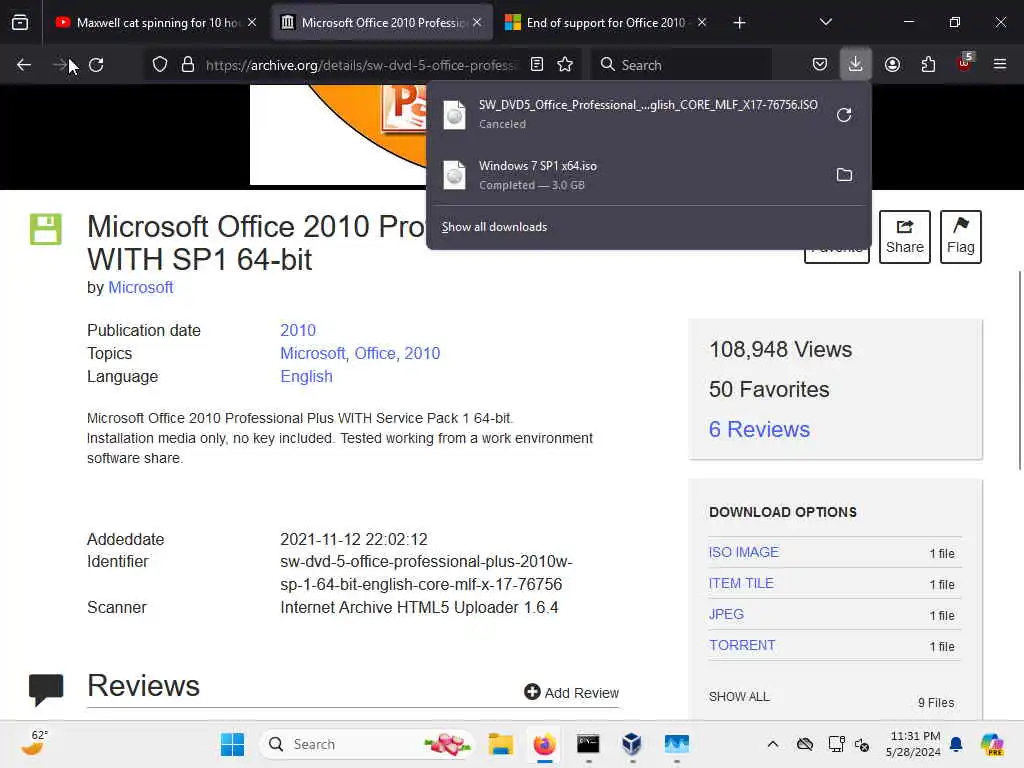The width and height of the screenshot is (1024, 768).
Task: Flag this item
Action: [x=961, y=236]
